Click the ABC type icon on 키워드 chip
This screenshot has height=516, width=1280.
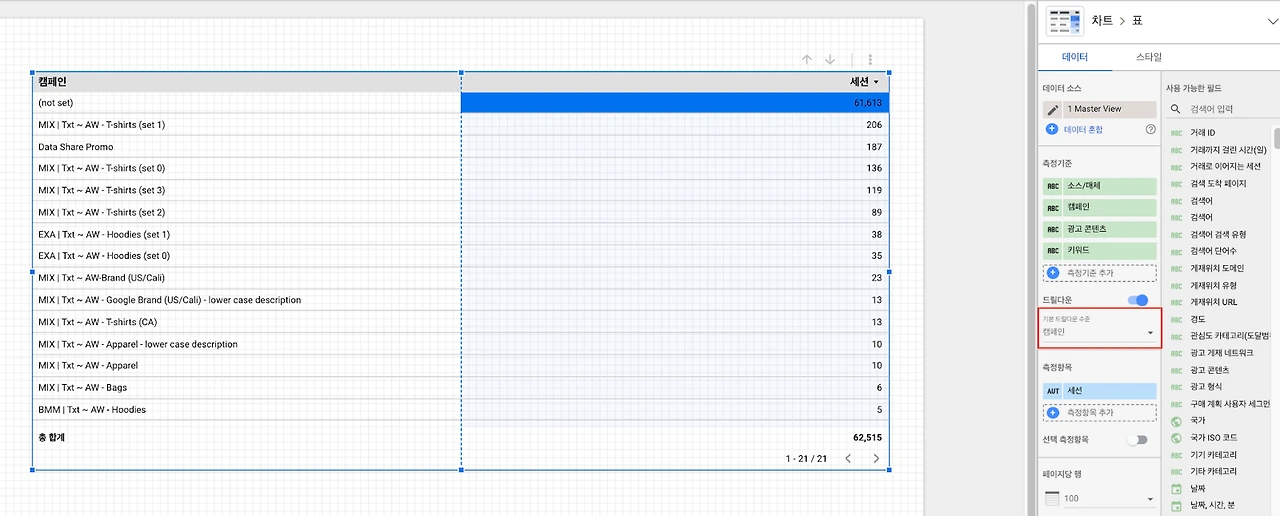pyautogui.click(x=1053, y=251)
